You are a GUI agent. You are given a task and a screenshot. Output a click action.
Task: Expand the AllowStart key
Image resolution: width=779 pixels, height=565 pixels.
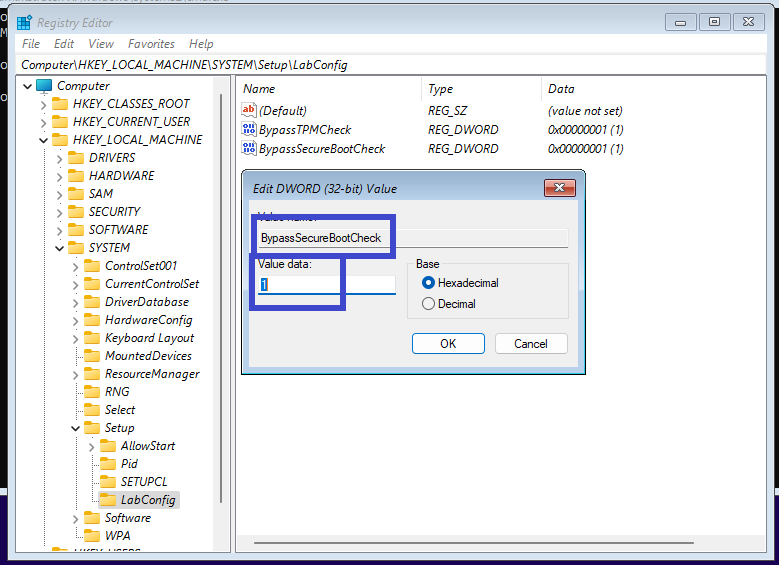[91, 447]
